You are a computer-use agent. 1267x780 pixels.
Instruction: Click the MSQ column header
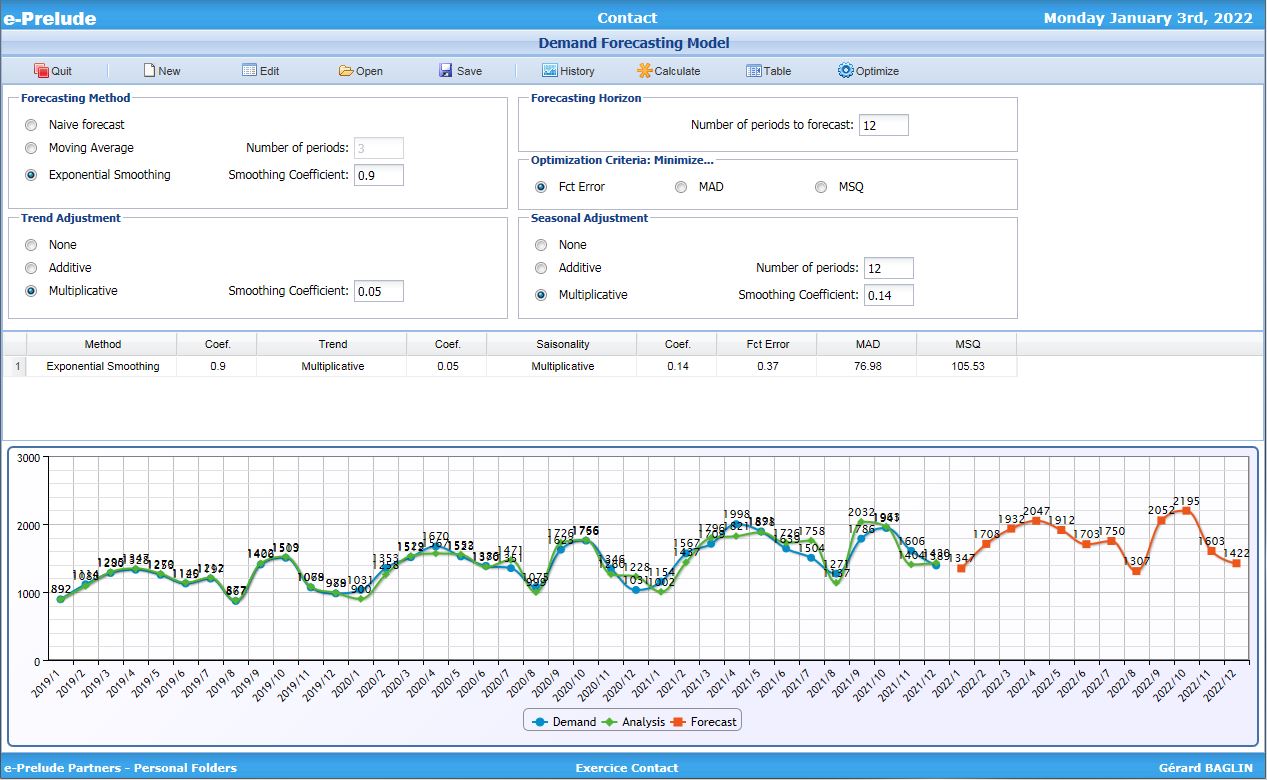click(x=966, y=344)
